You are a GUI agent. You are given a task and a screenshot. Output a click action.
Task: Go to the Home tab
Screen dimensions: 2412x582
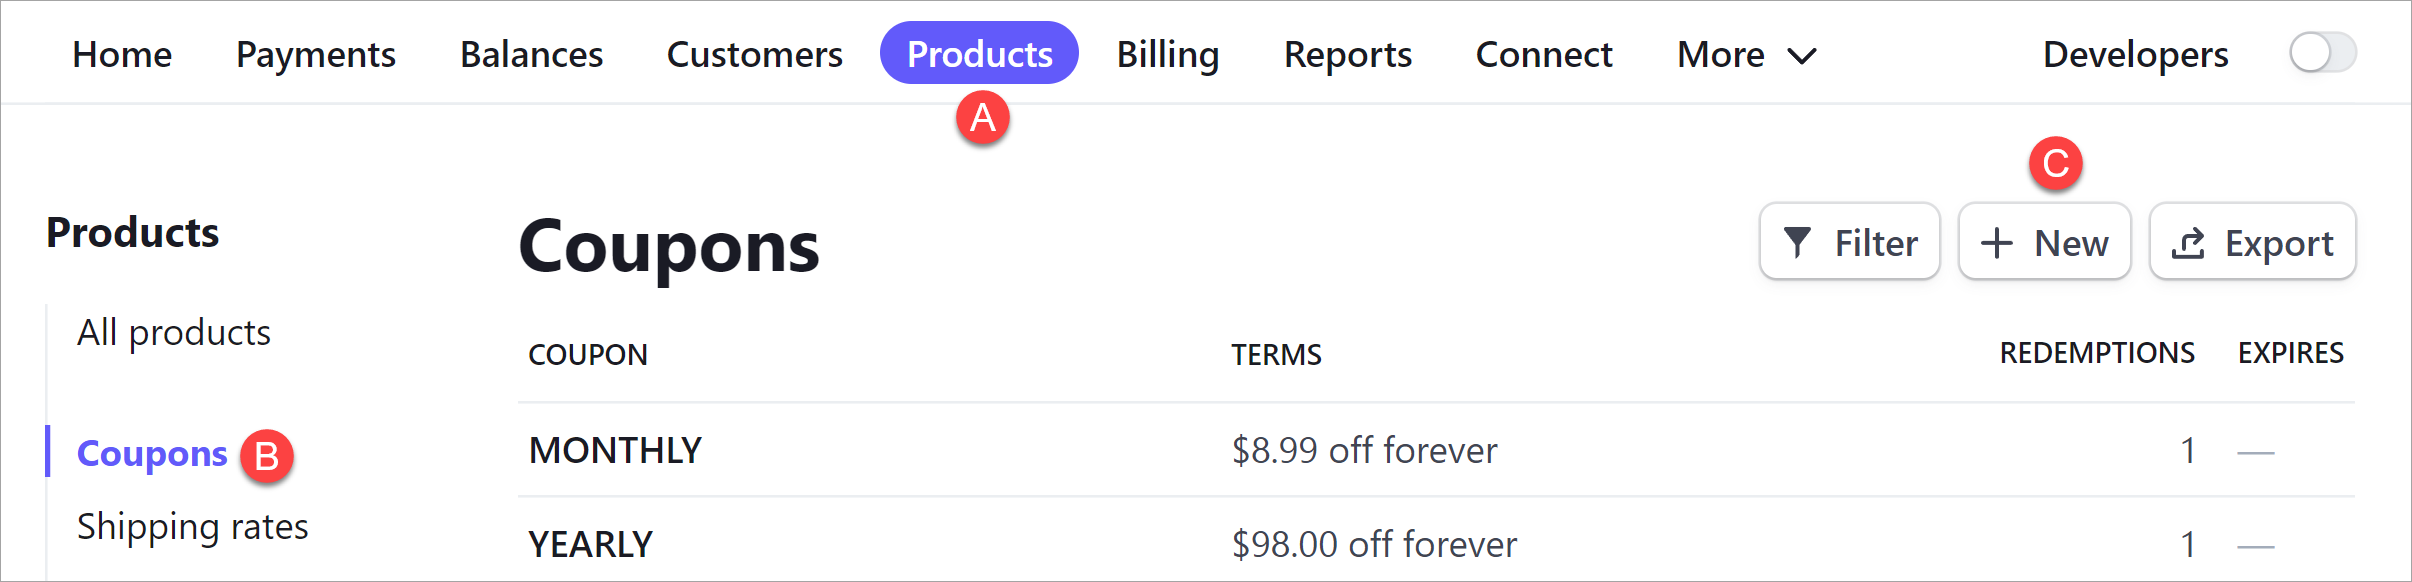pos(121,55)
